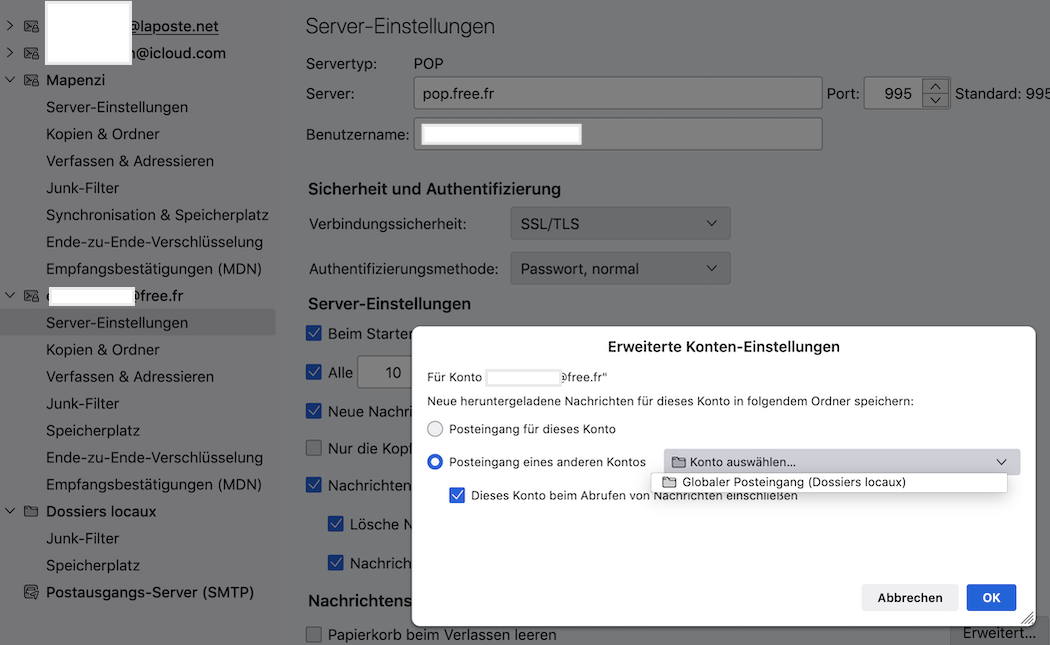Open the Verbindungssicherheit SSL/TLS dropdown
This screenshot has width=1050, height=645.
(x=619, y=224)
